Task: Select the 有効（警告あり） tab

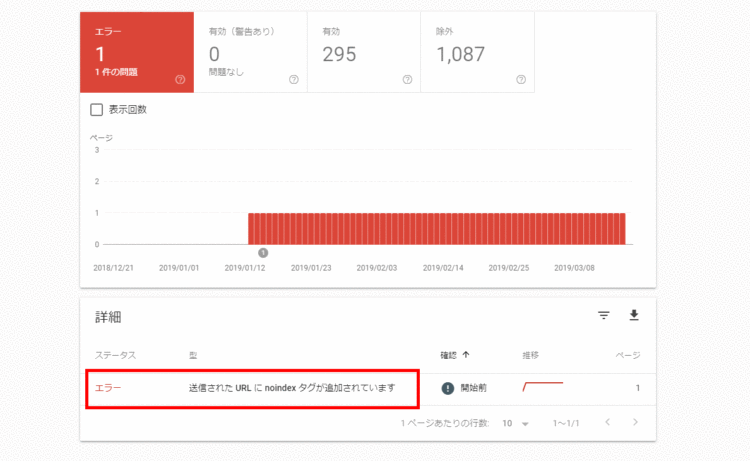Action: (250, 52)
